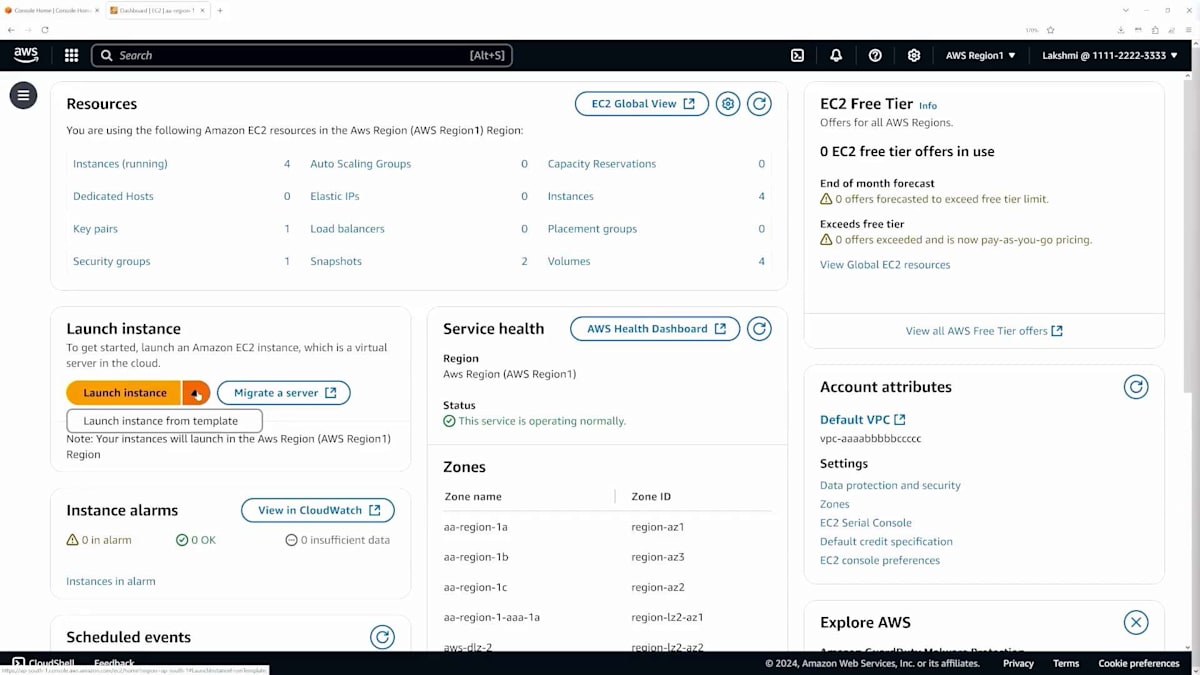Image resolution: width=1200 pixels, height=675 pixels.
Task: Open the AWS services grid menu
Action: 71,55
